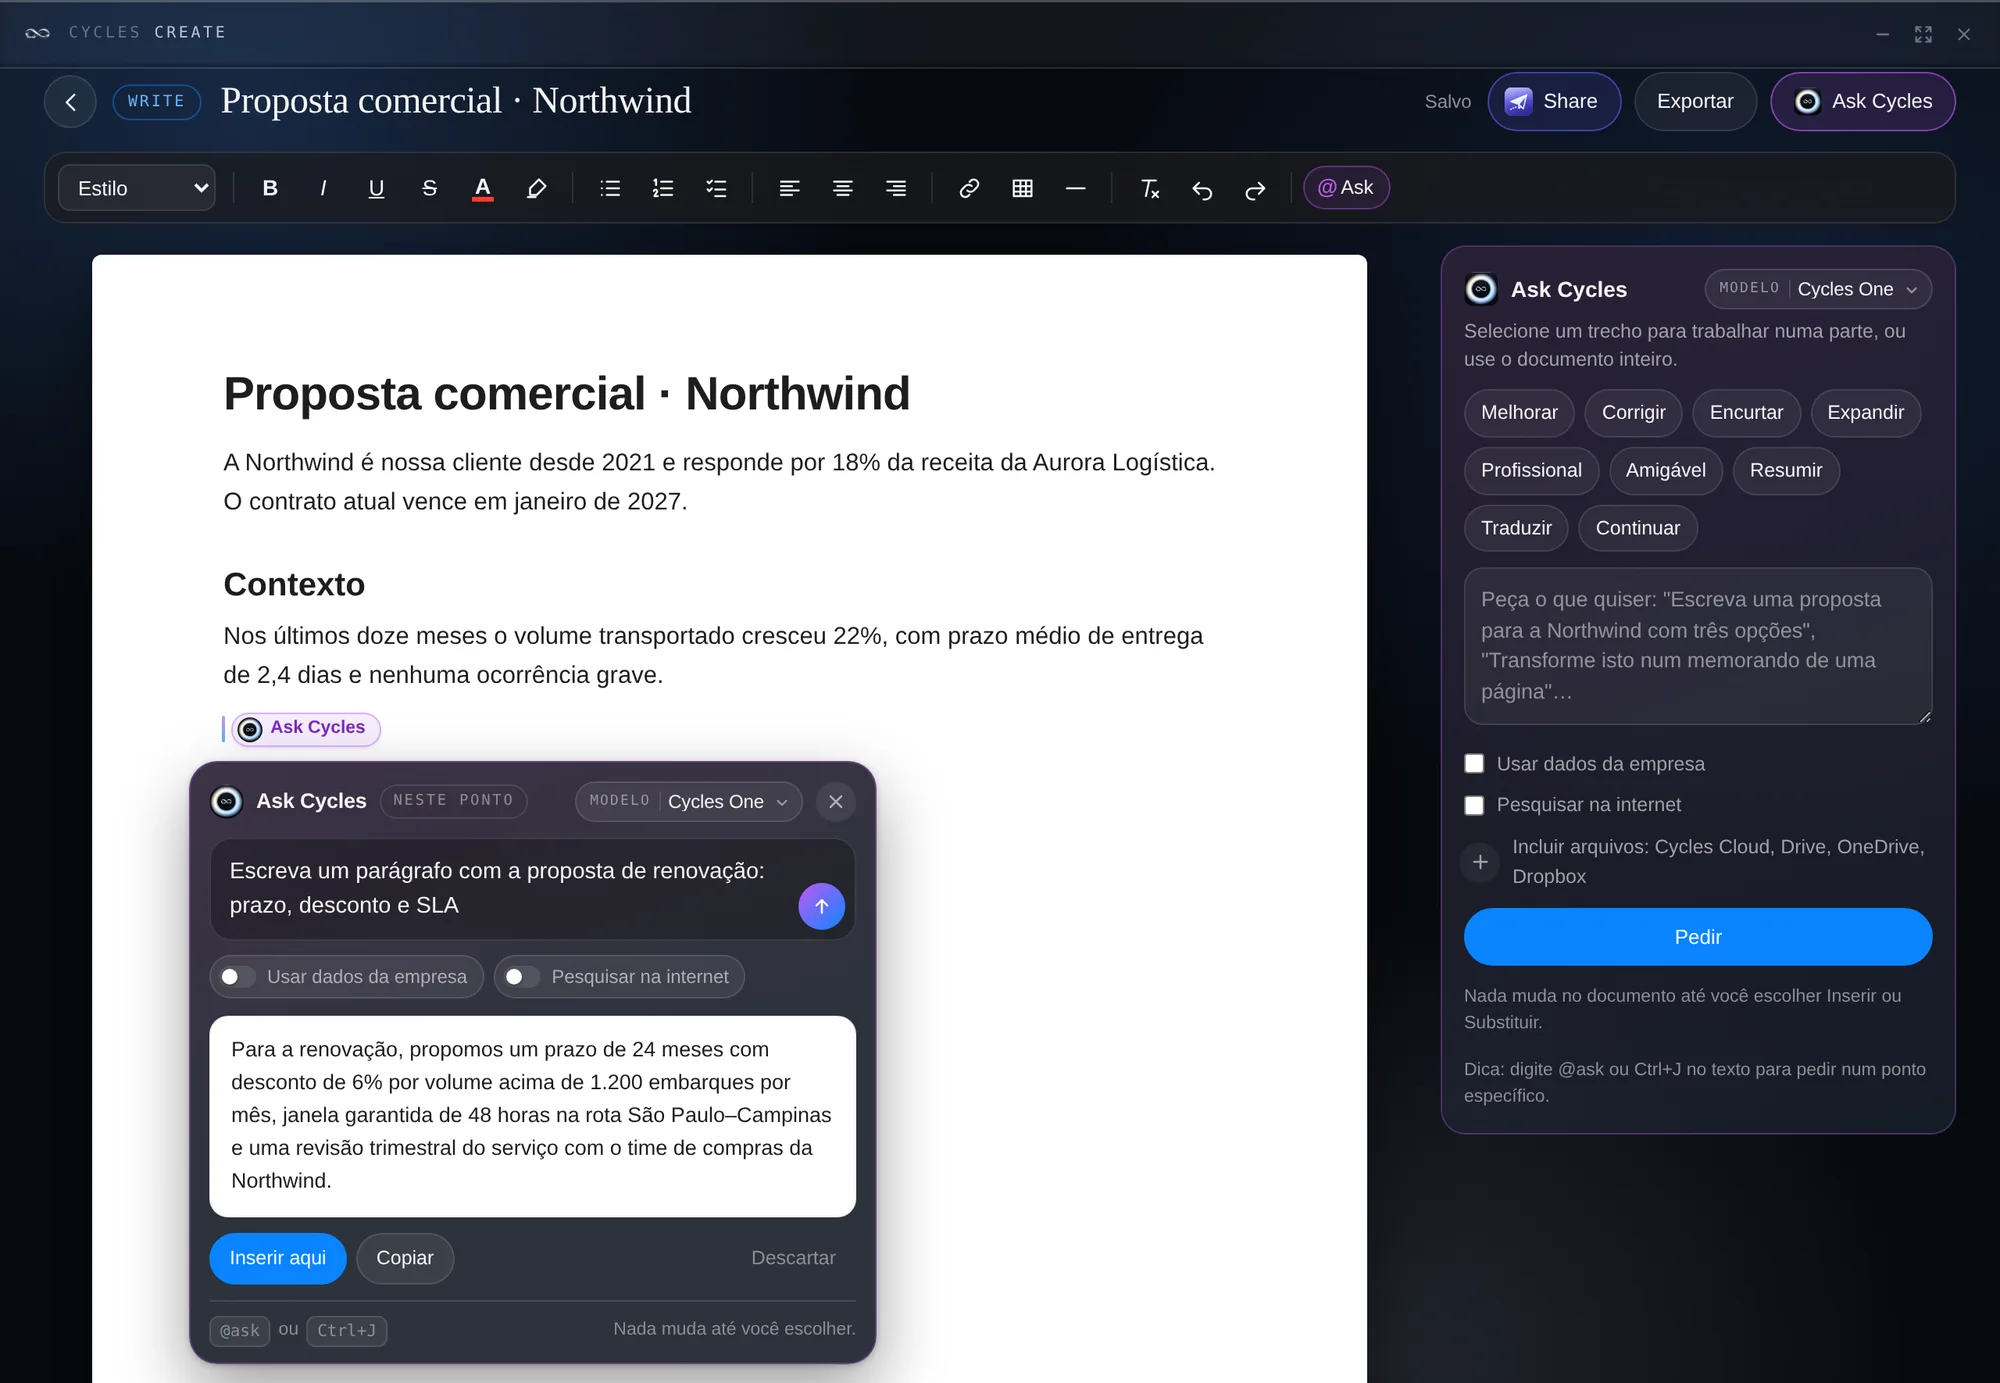Insert a numbered list
2000x1383 pixels.
point(663,188)
